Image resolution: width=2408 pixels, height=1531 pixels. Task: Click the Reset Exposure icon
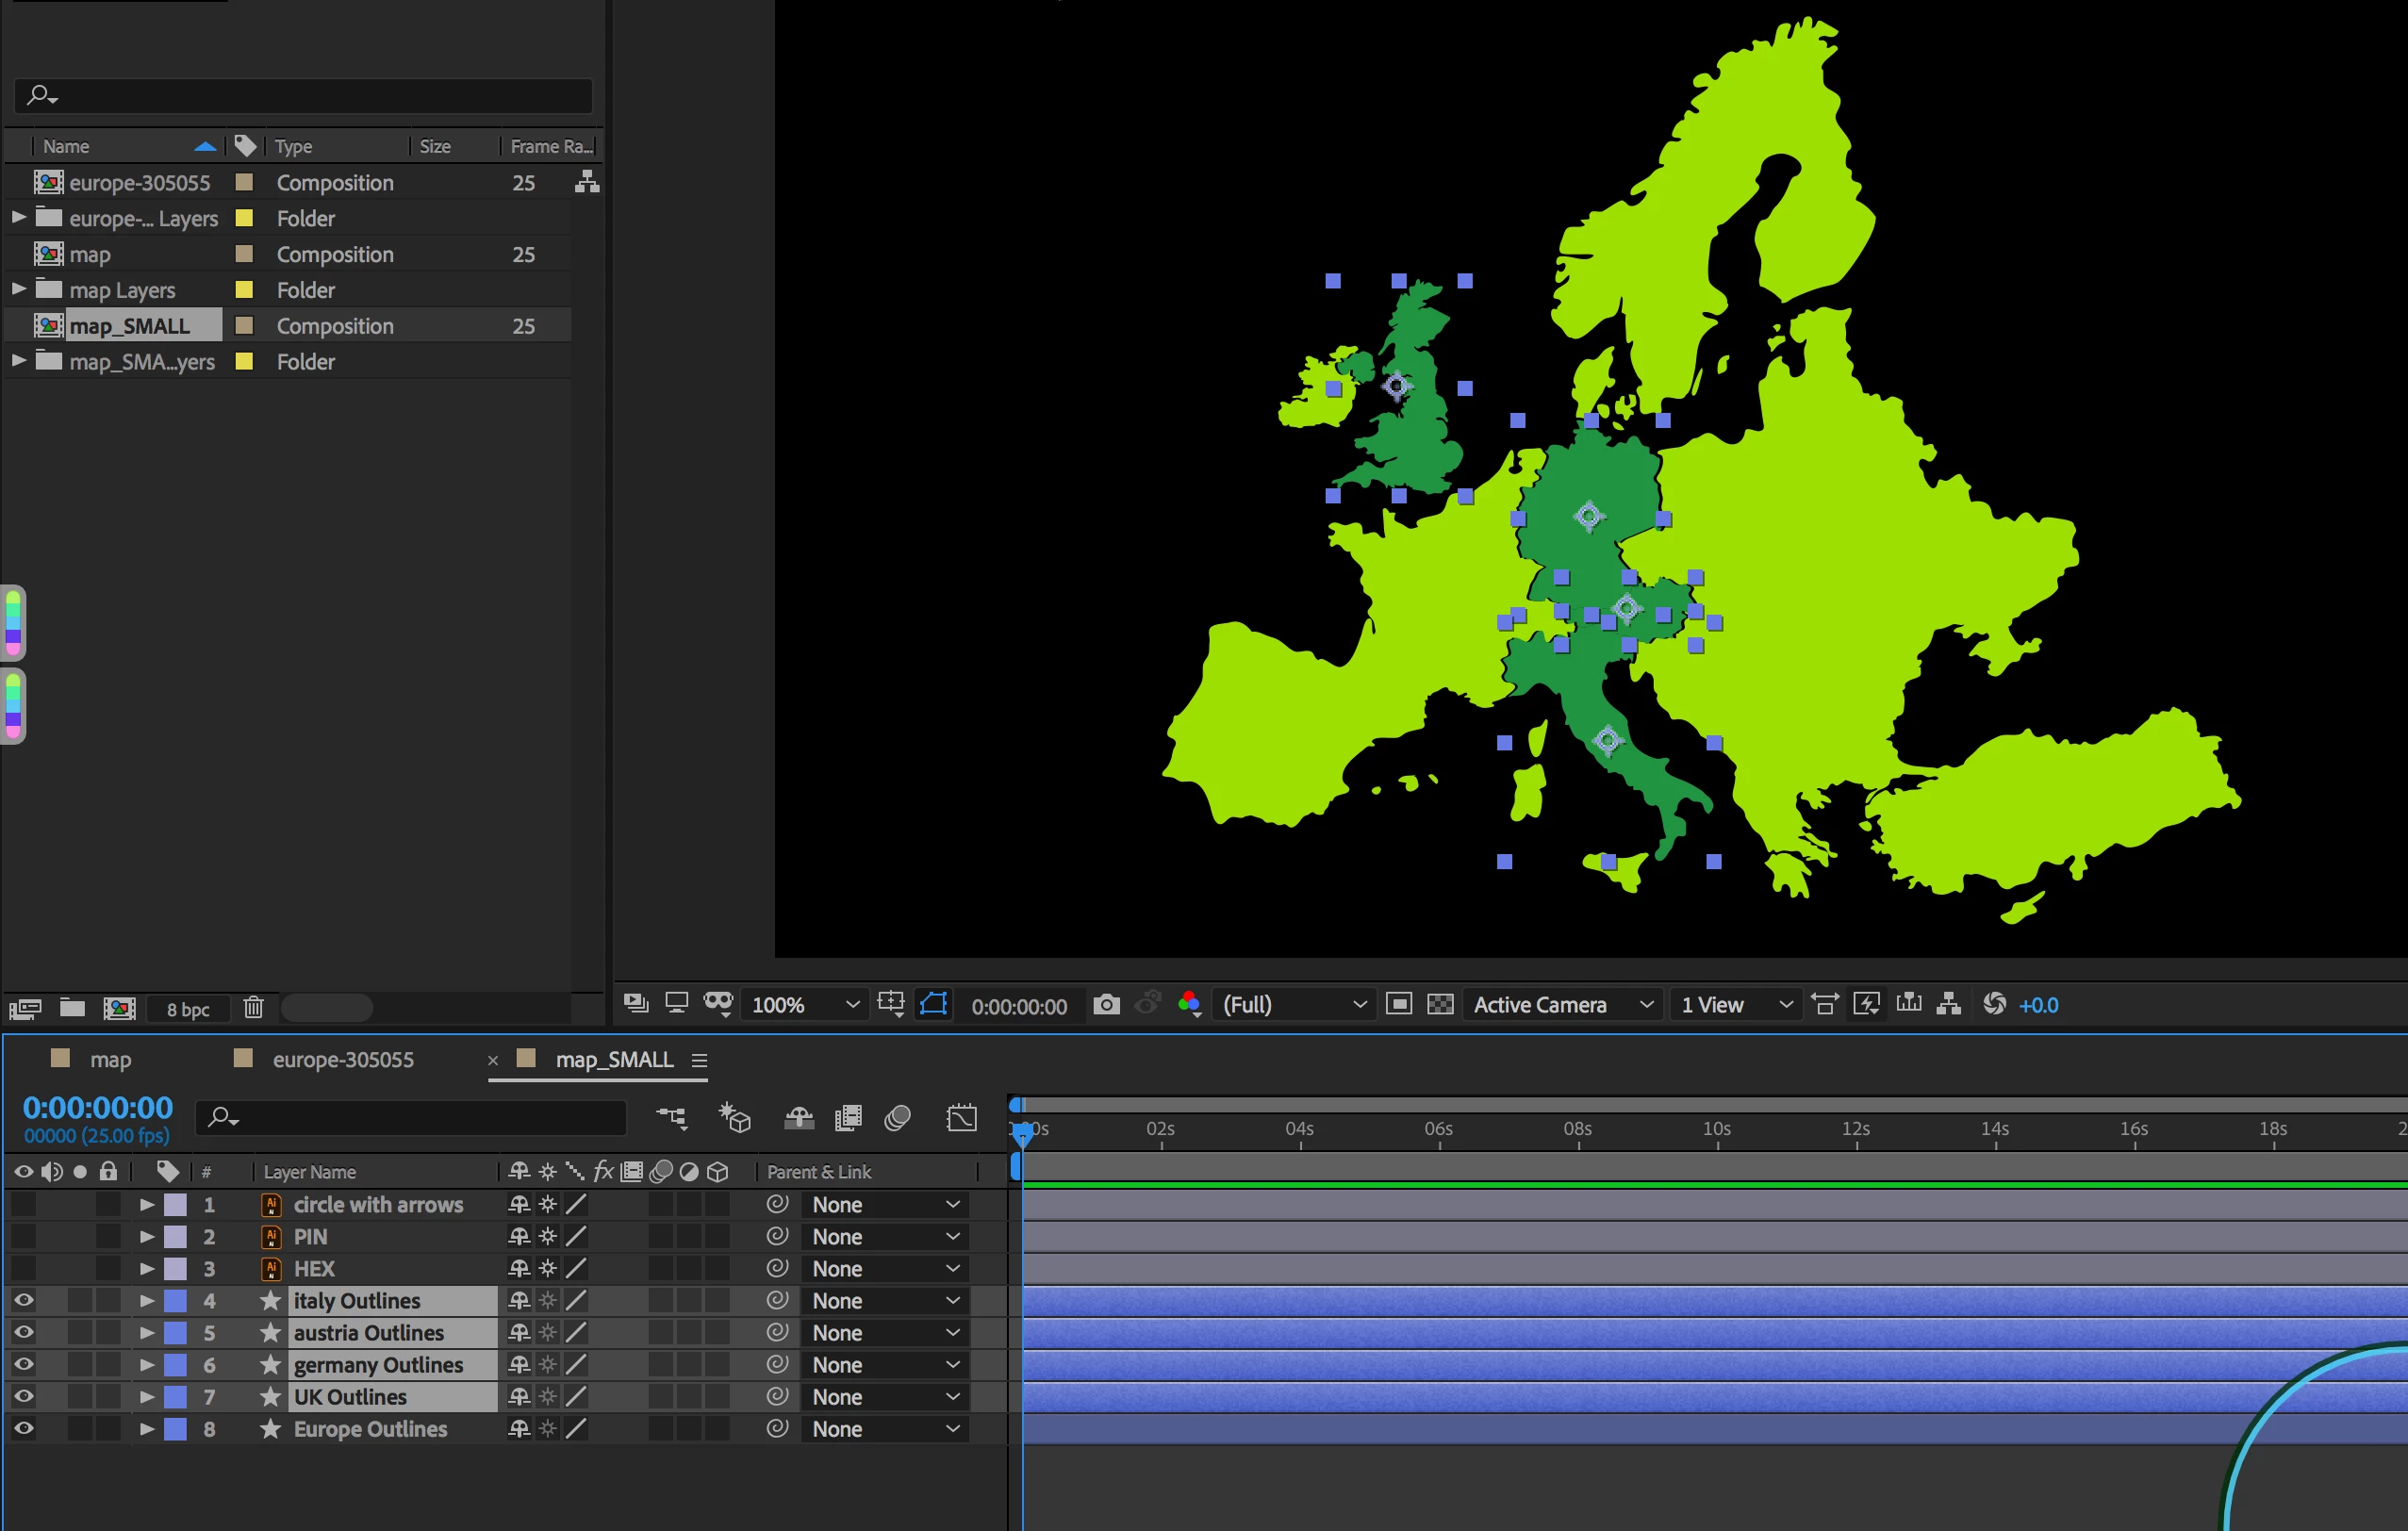point(1994,1004)
